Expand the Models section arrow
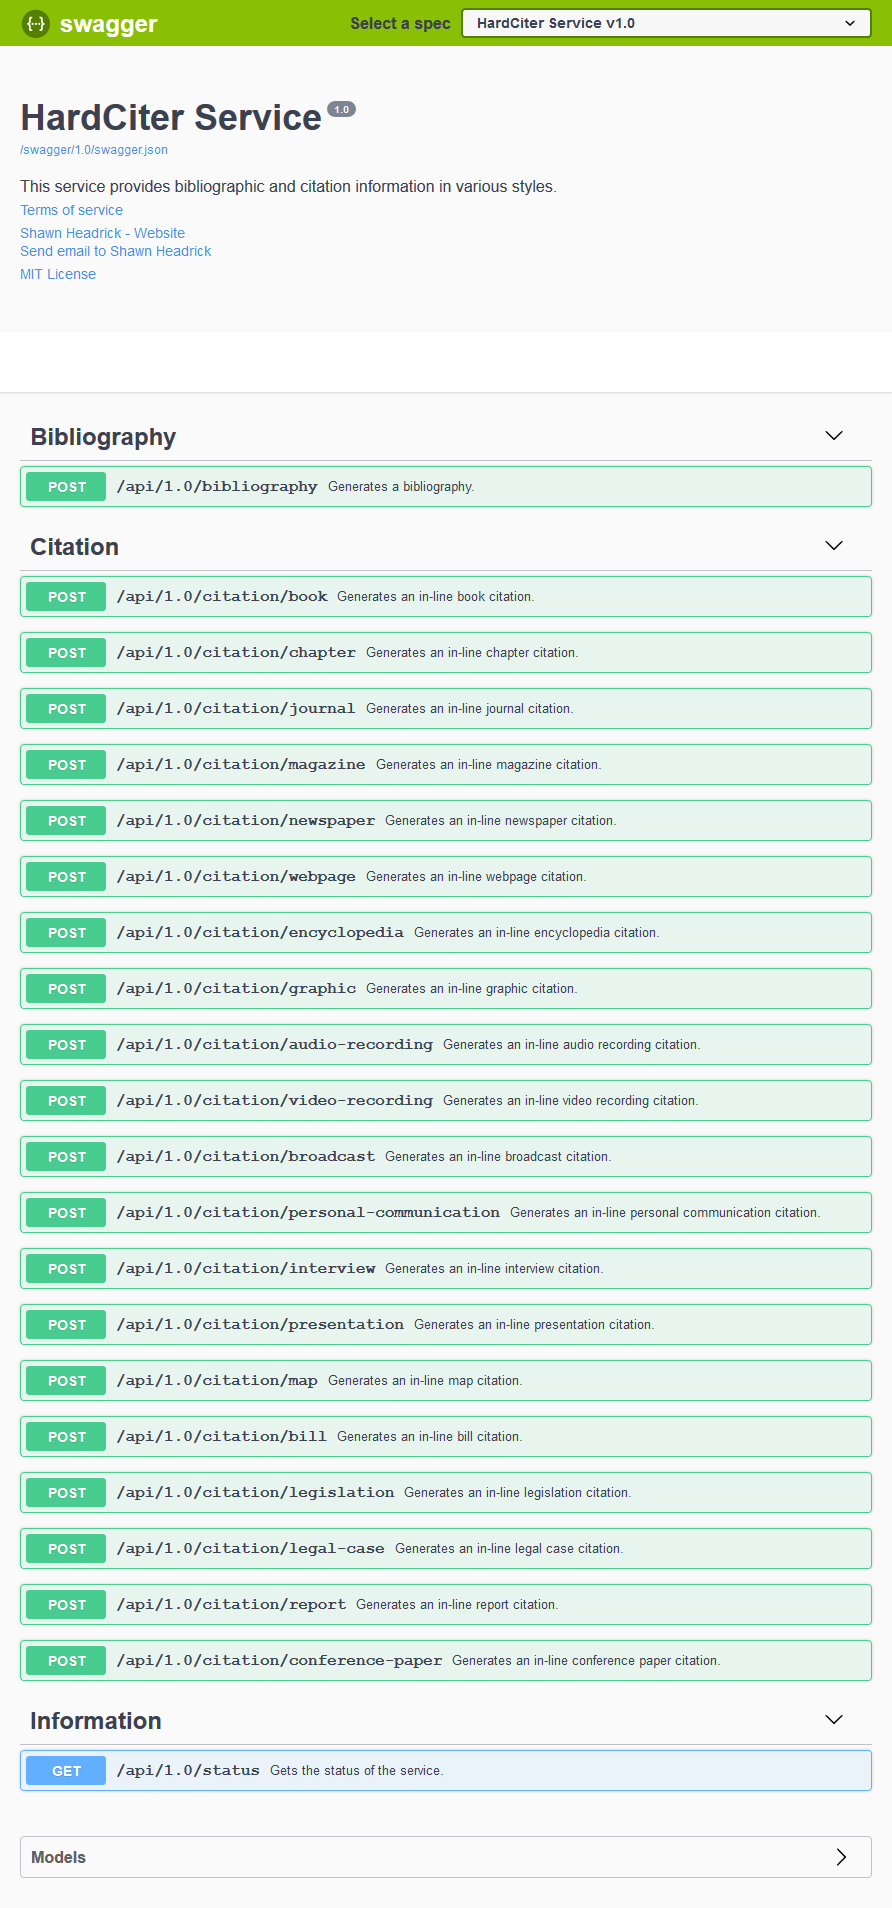This screenshot has height=1908, width=892. pyautogui.click(x=841, y=1857)
